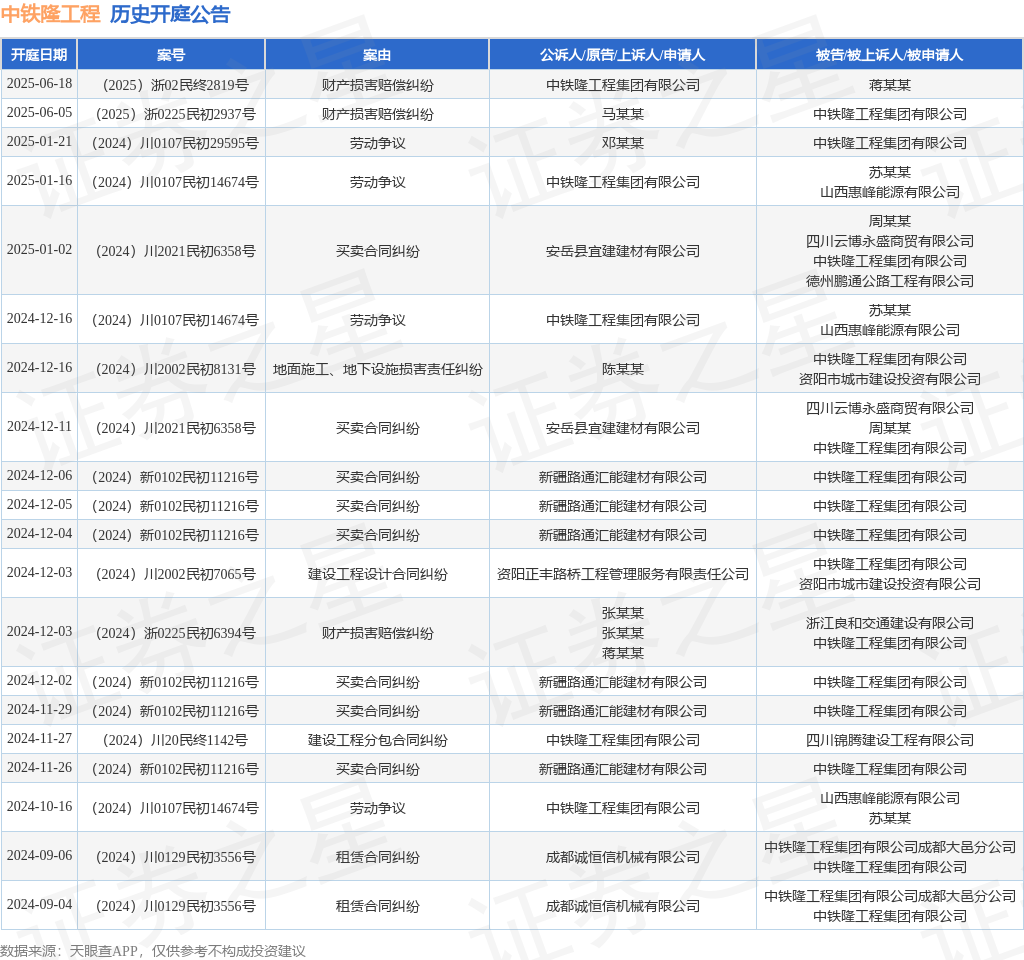Click the 建设工程分包合同纠纷 cell
The image size is (1024, 960).
[x=377, y=740]
